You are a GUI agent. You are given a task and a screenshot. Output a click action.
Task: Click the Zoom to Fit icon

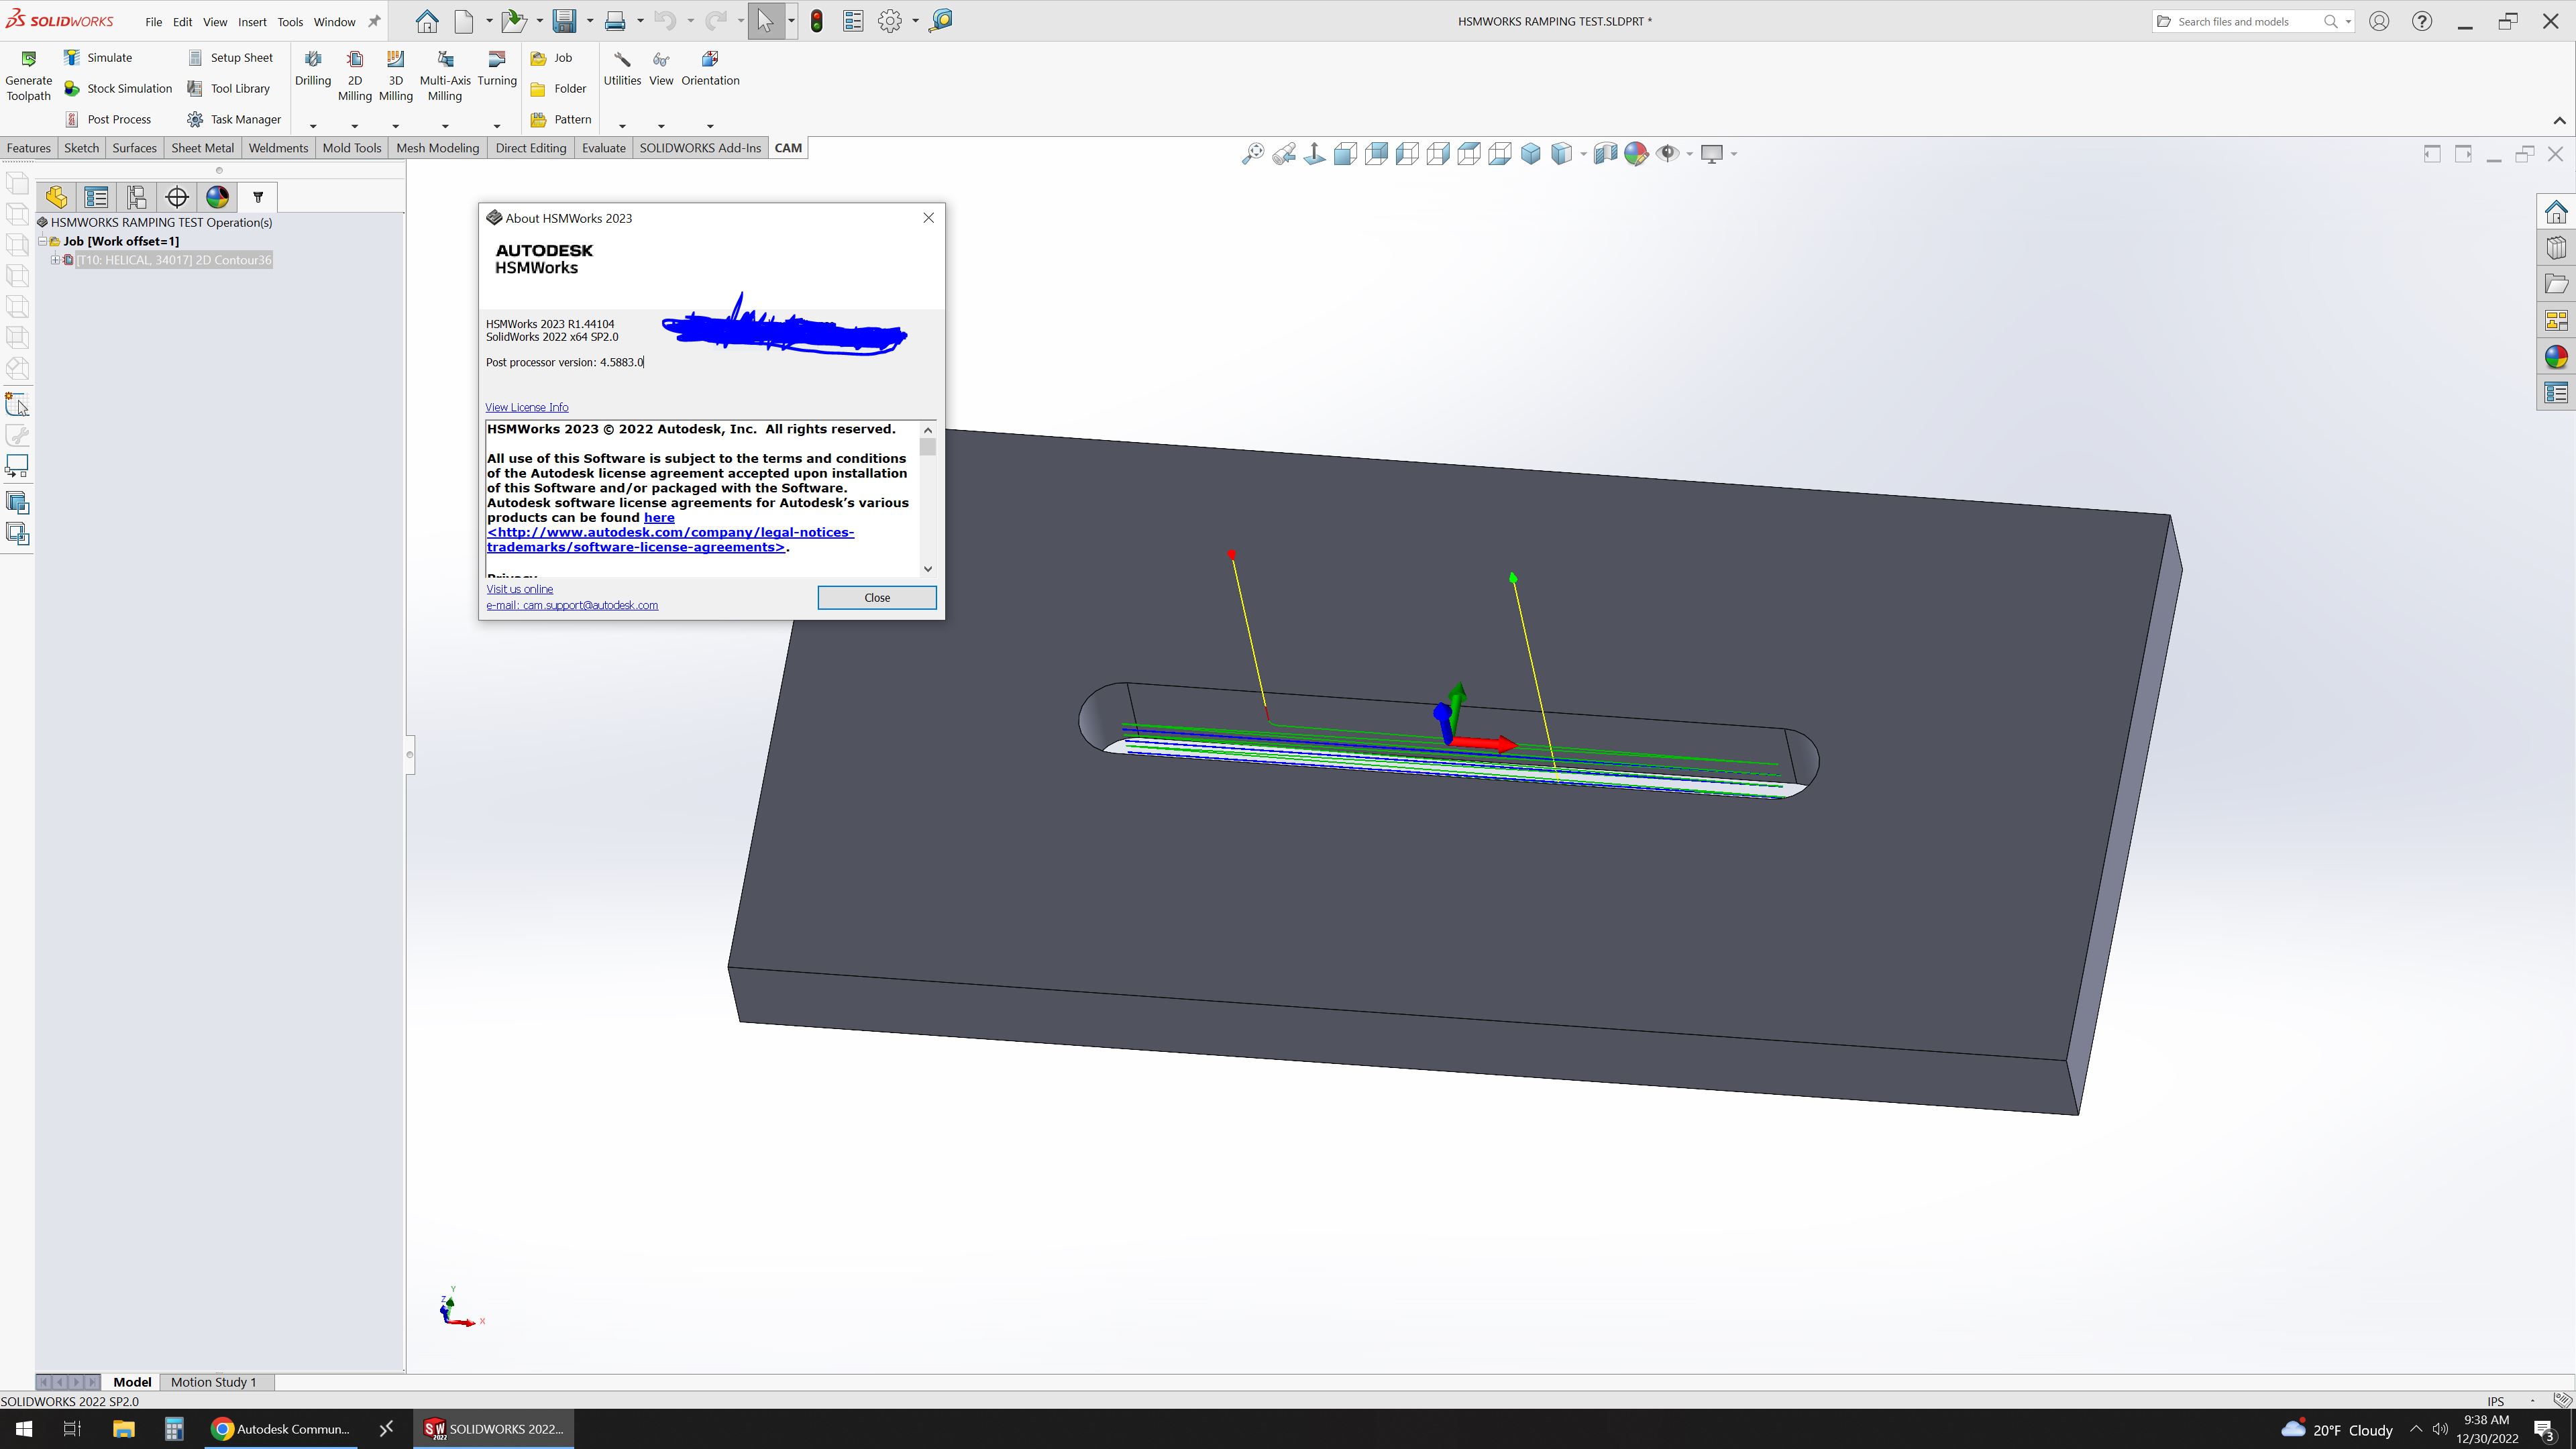coord(1253,153)
